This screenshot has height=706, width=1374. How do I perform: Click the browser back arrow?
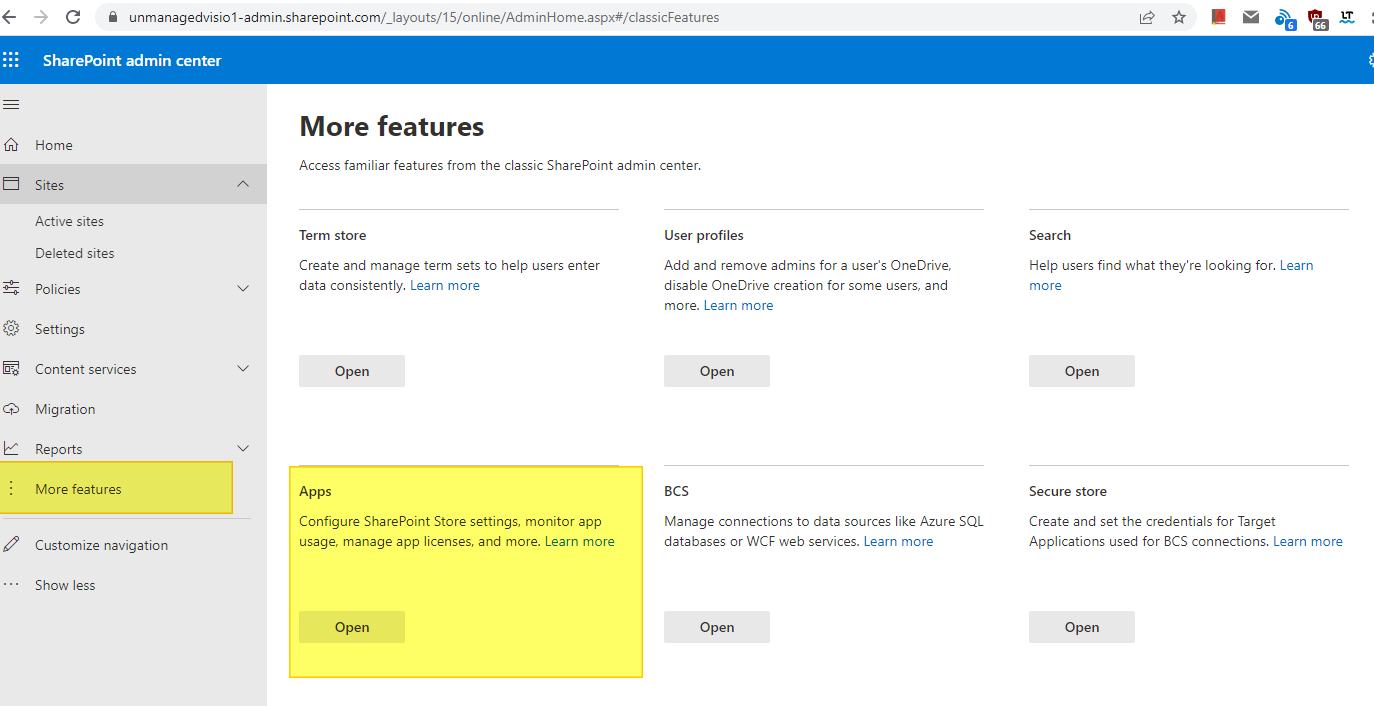11,17
